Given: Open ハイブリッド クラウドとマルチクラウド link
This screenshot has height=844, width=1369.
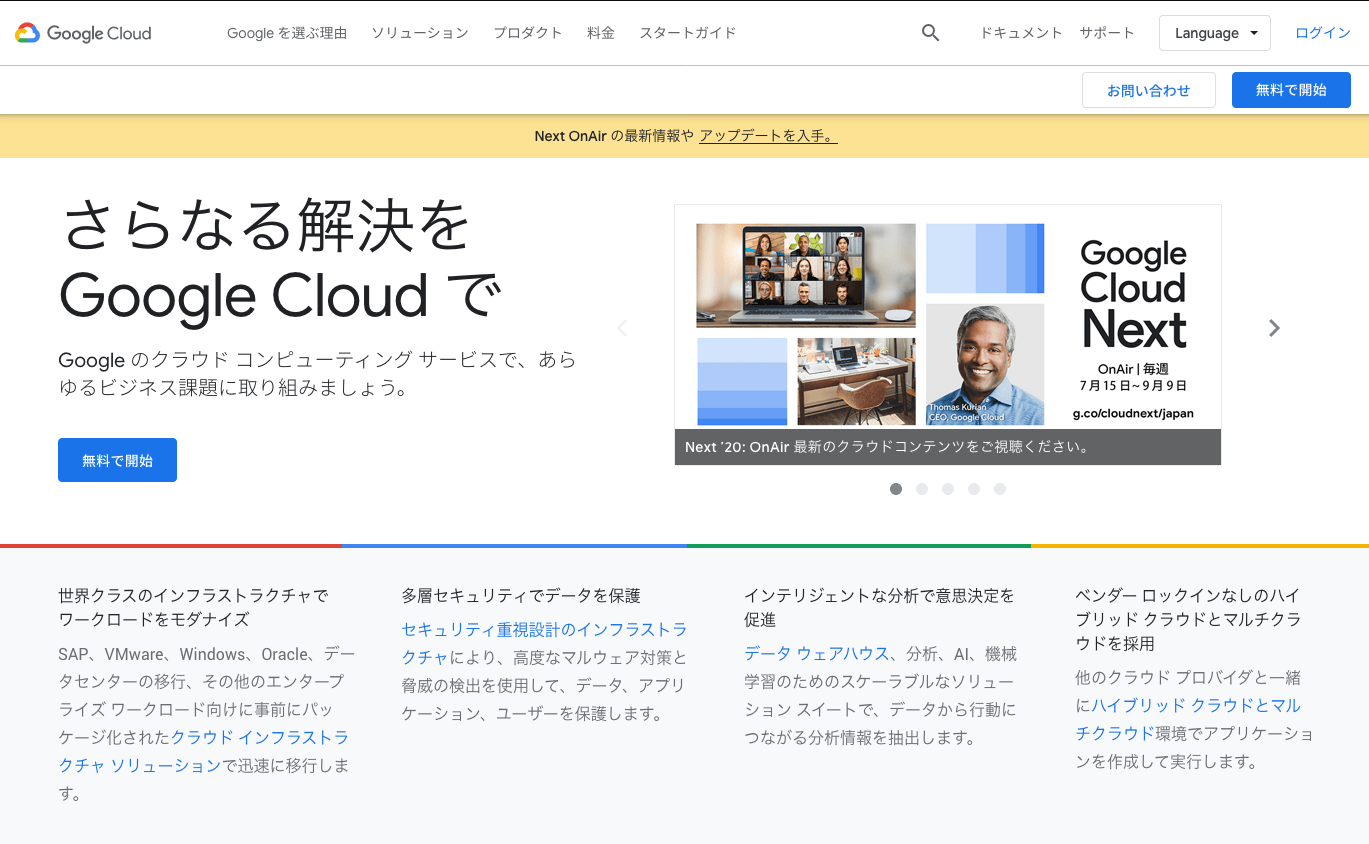Looking at the screenshot, I should click(1188, 720).
